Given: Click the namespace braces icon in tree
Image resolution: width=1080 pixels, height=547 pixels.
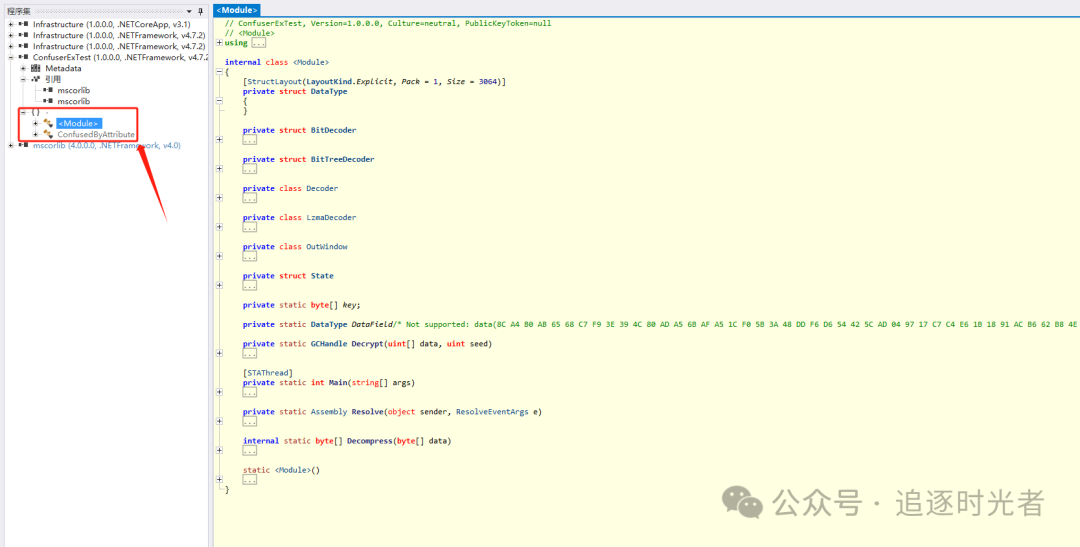Looking at the screenshot, I should pyautogui.click(x=36, y=112).
